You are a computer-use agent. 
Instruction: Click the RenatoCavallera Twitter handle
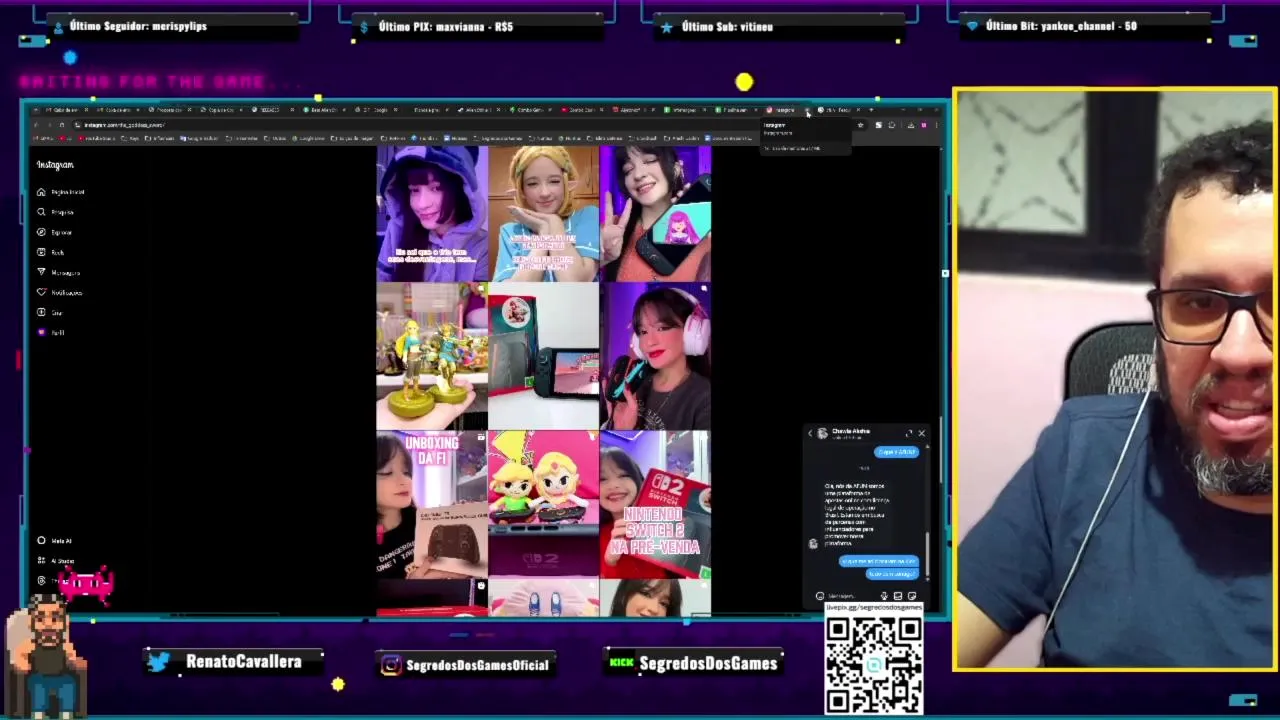(x=243, y=662)
